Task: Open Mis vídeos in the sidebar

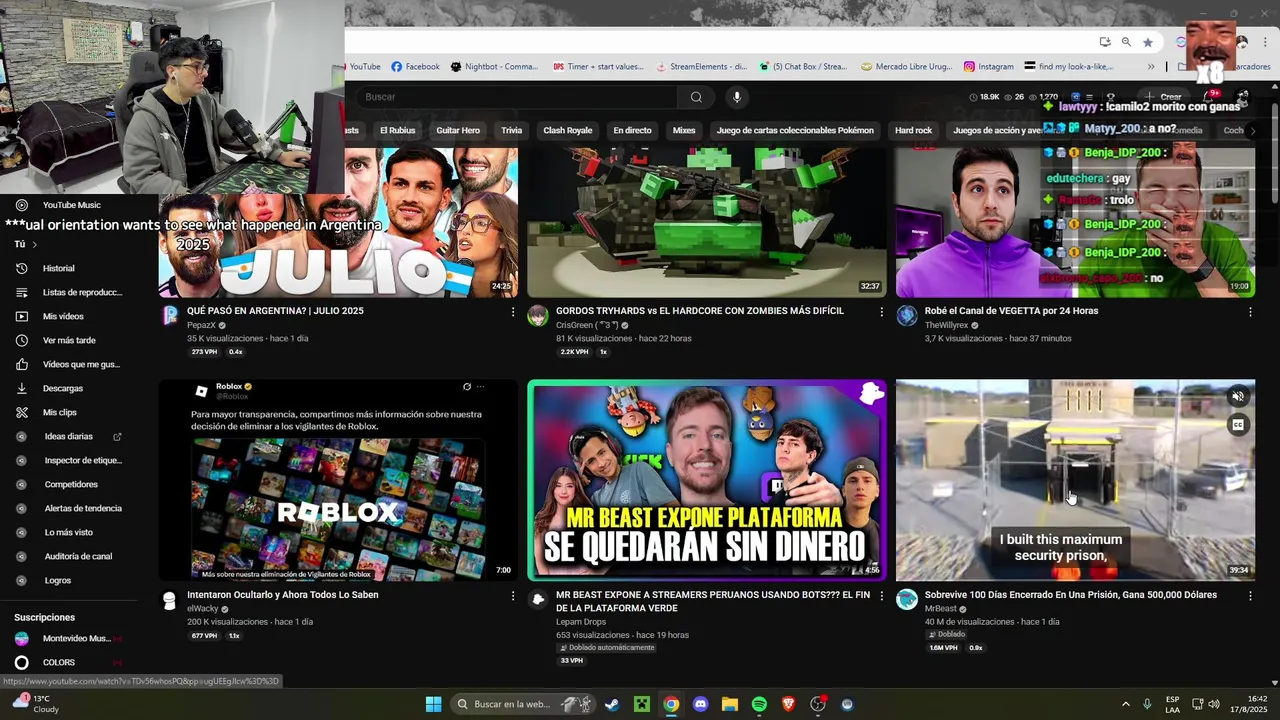Action: pos(63,316)
